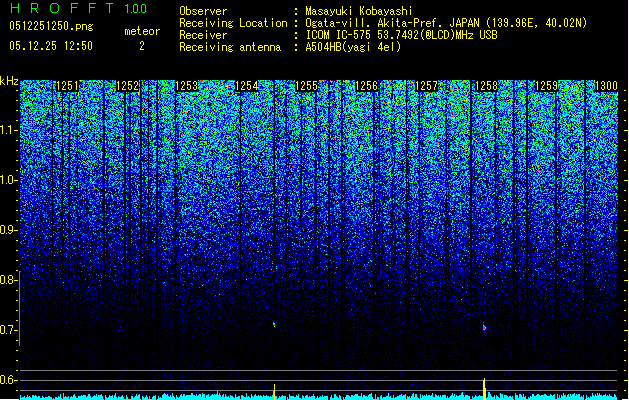Screen dimensions: 629x400
Task: Click the 1258 time marker
Action: (487, 86)
